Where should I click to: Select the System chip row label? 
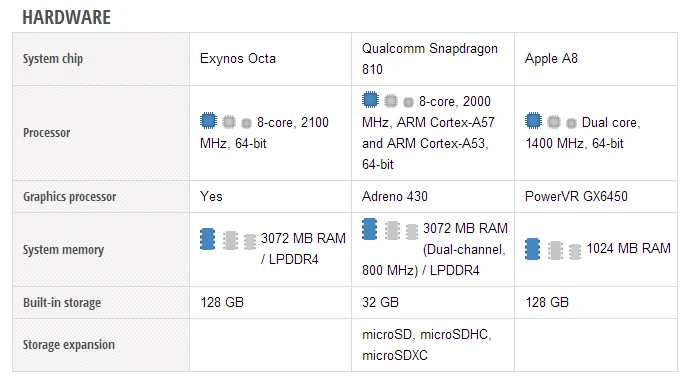[53, 59]
